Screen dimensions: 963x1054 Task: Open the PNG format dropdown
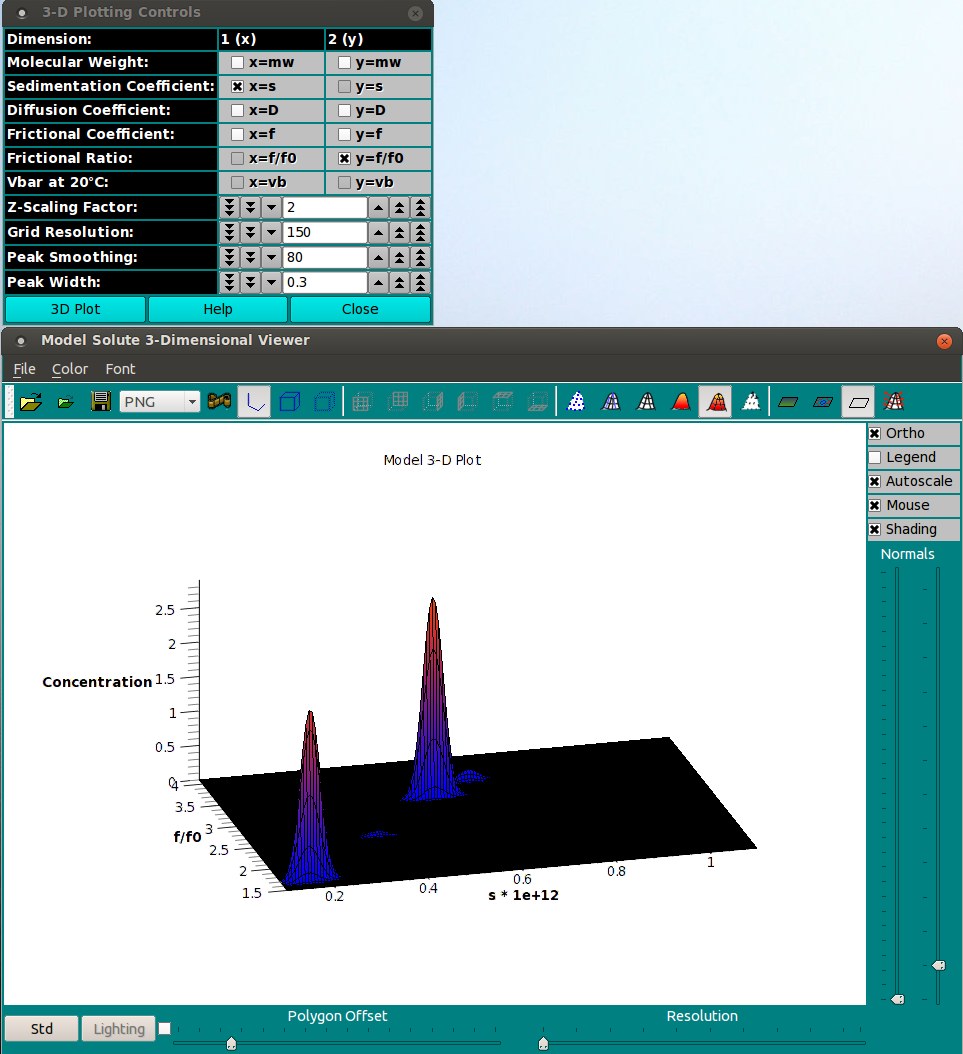(x=160, y=402)
